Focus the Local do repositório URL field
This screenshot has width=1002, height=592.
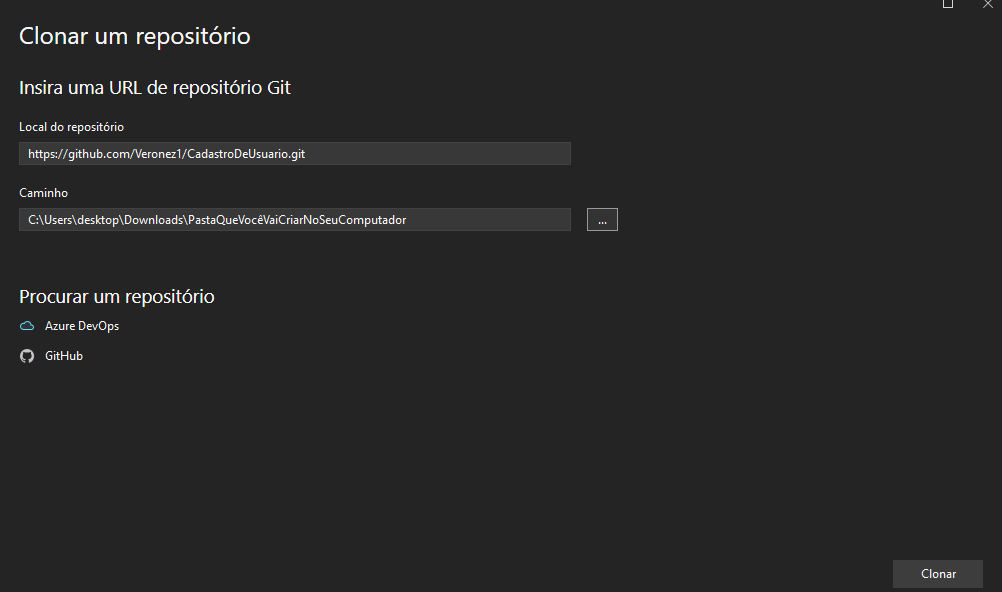pos(295,153)
